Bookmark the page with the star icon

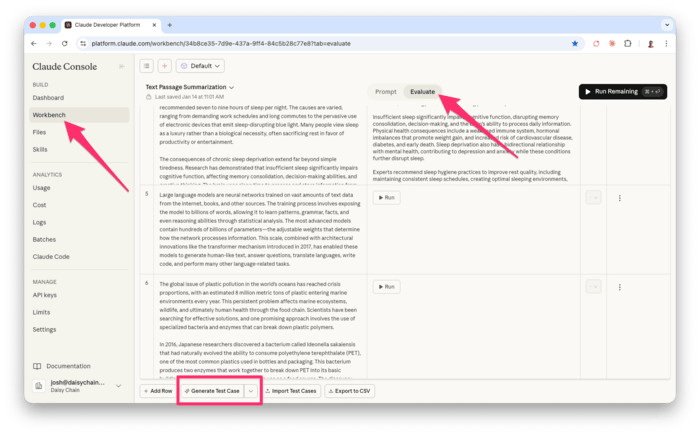click(574, 44)
